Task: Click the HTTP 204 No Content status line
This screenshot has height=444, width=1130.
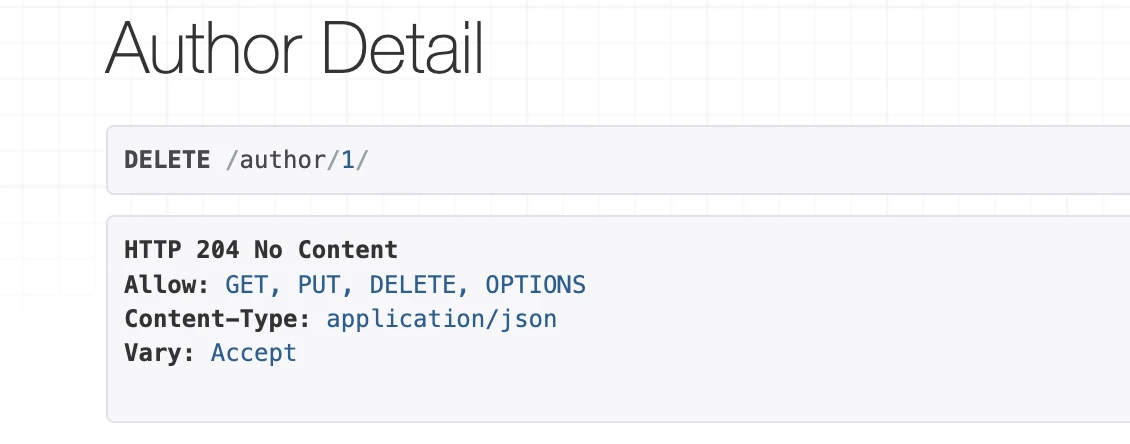Action: (261, 249)
